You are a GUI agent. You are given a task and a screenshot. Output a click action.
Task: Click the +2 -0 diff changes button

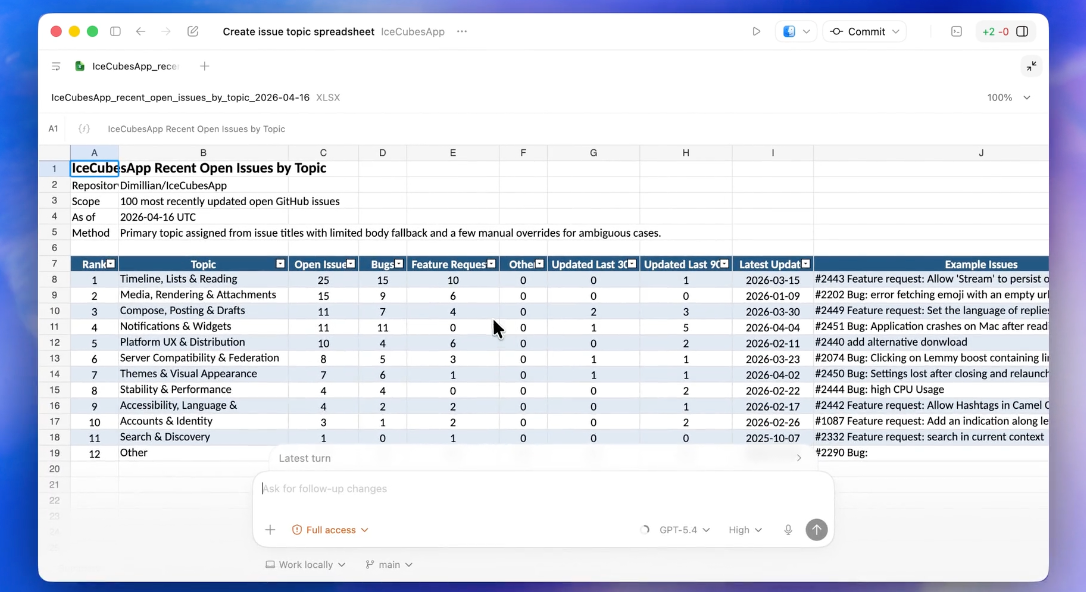[995, 32]
